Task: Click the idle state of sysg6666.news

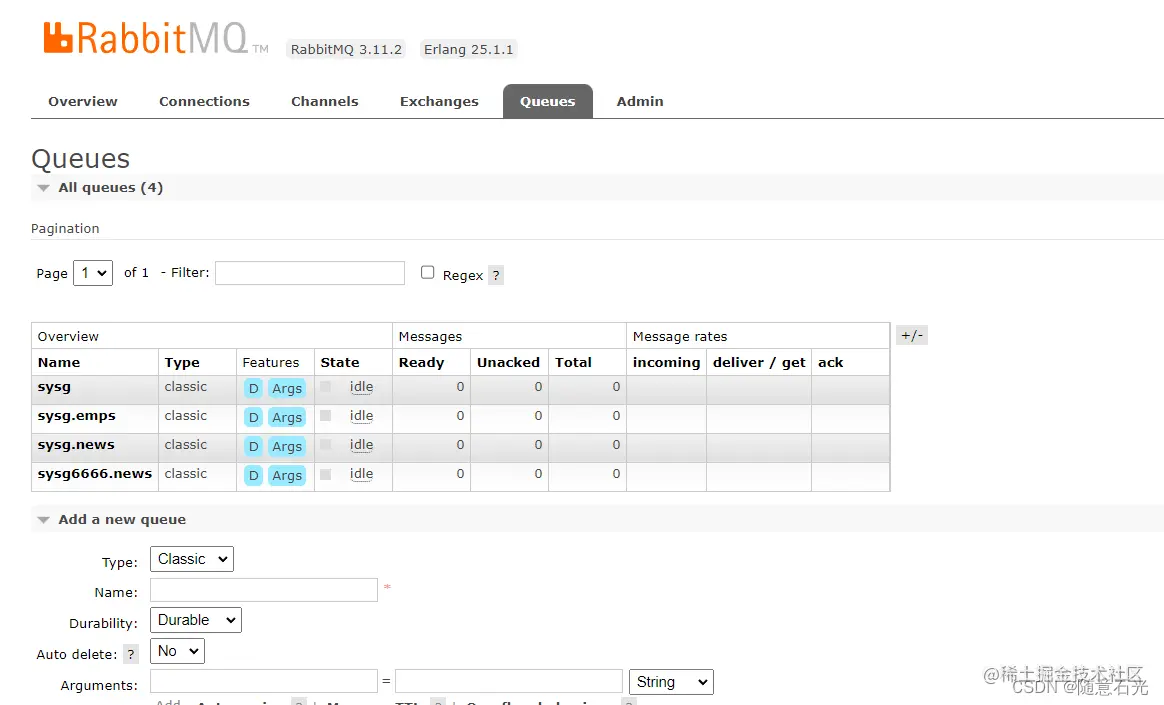Action: tap(362, 473)
